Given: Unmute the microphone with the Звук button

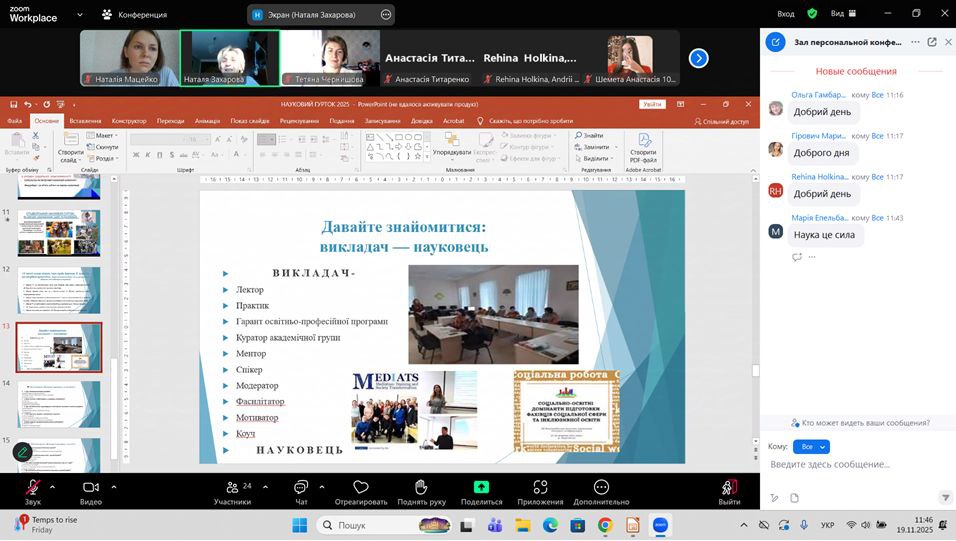Looking at the screenshot, I should pos(33,487).
